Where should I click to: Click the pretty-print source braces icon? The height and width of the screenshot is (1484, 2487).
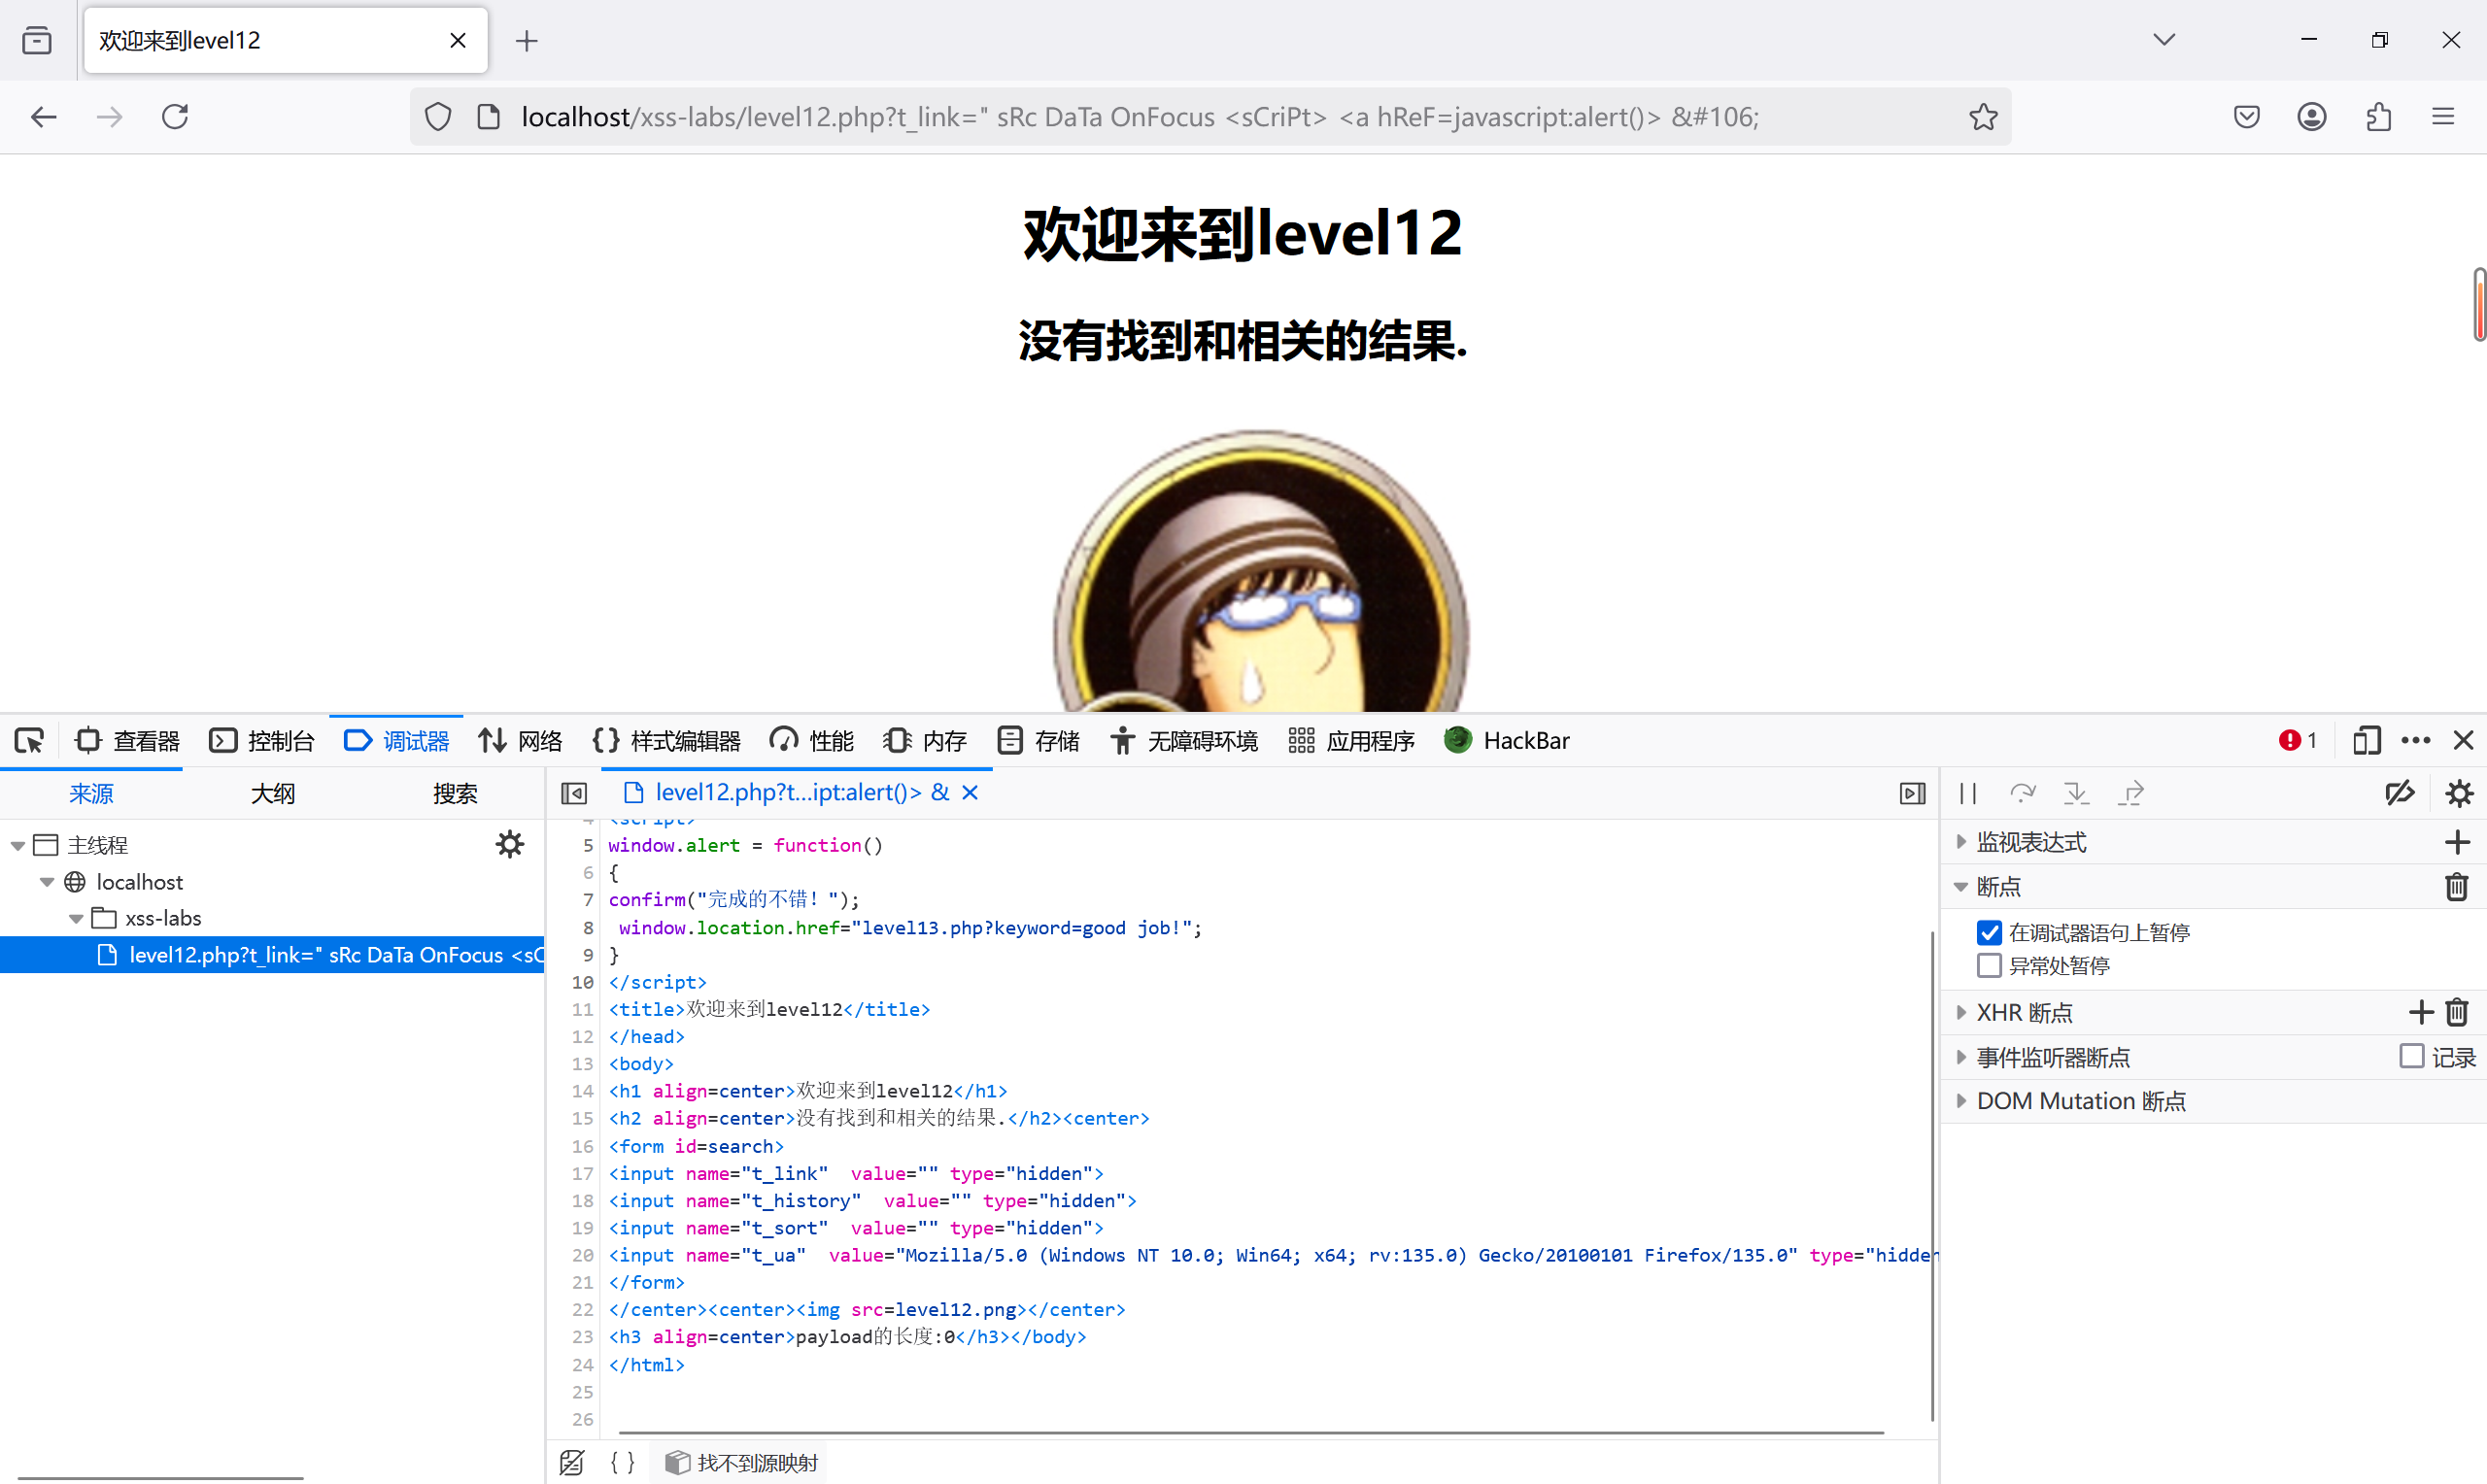(622, 1462)
